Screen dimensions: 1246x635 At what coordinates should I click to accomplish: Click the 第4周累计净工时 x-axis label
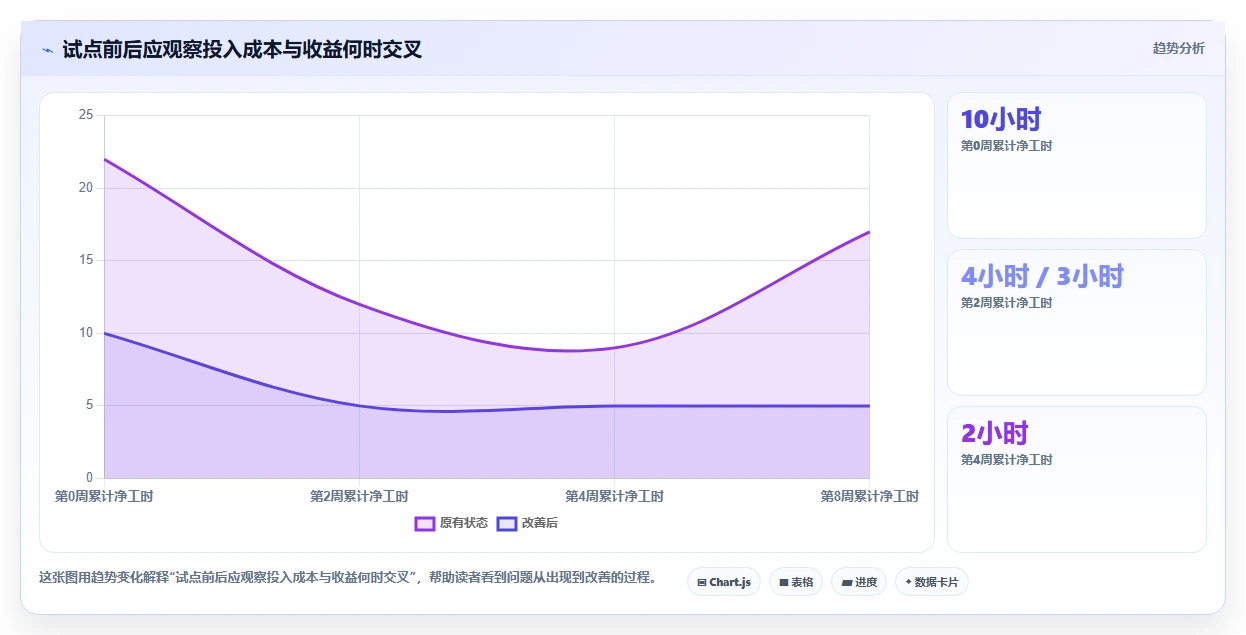614,496
